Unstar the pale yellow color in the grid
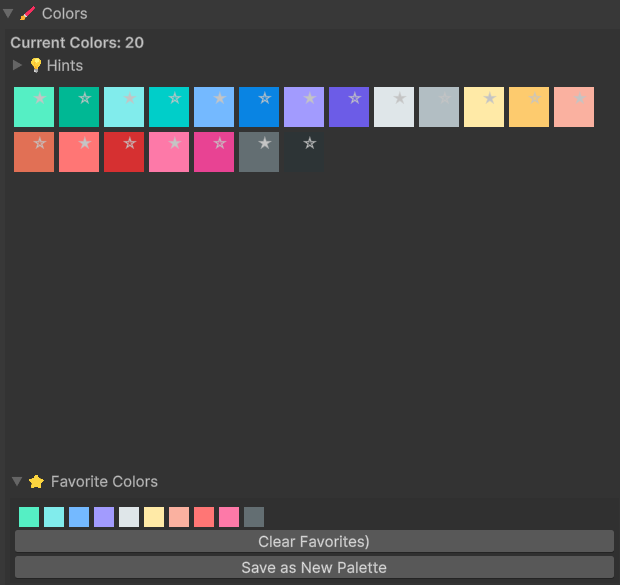620x585 pixels. (490, 98)
